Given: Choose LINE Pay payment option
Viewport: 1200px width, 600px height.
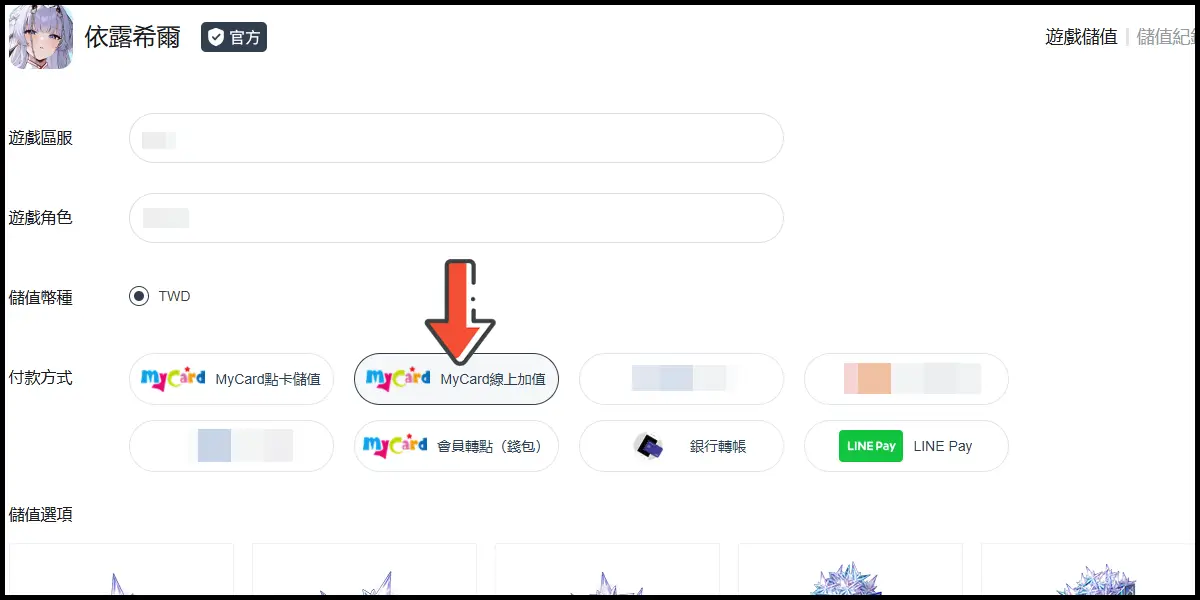Looking at the screenshot, I should [906, 446].
